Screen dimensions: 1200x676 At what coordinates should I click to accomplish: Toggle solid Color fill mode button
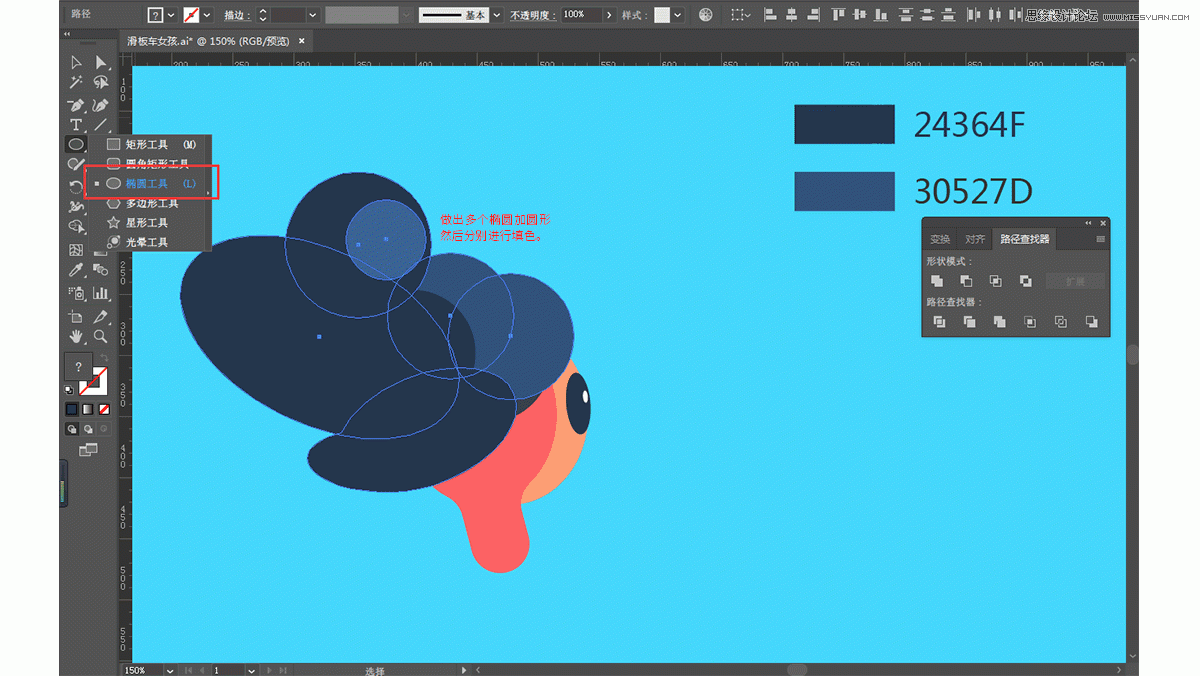click(72, 409)
